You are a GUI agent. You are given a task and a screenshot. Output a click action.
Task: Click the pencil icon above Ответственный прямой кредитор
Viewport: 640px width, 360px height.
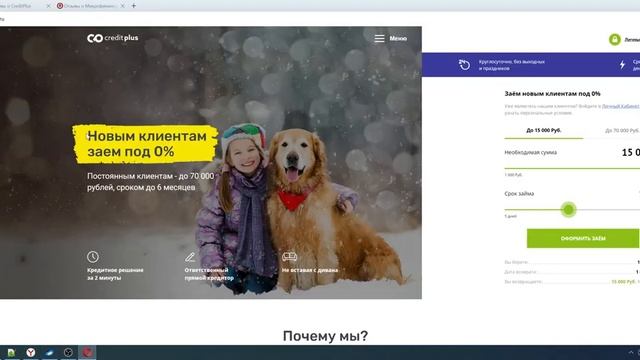[190, 257]
